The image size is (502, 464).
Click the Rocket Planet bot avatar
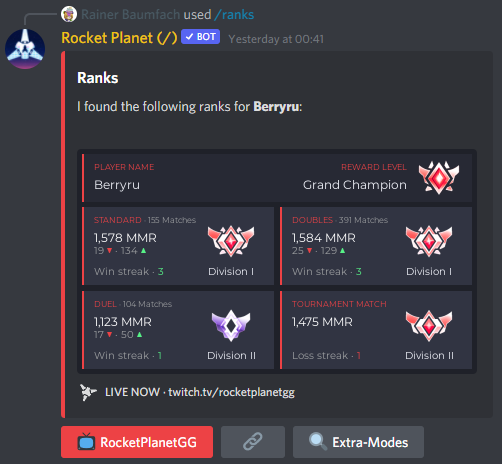25,49
